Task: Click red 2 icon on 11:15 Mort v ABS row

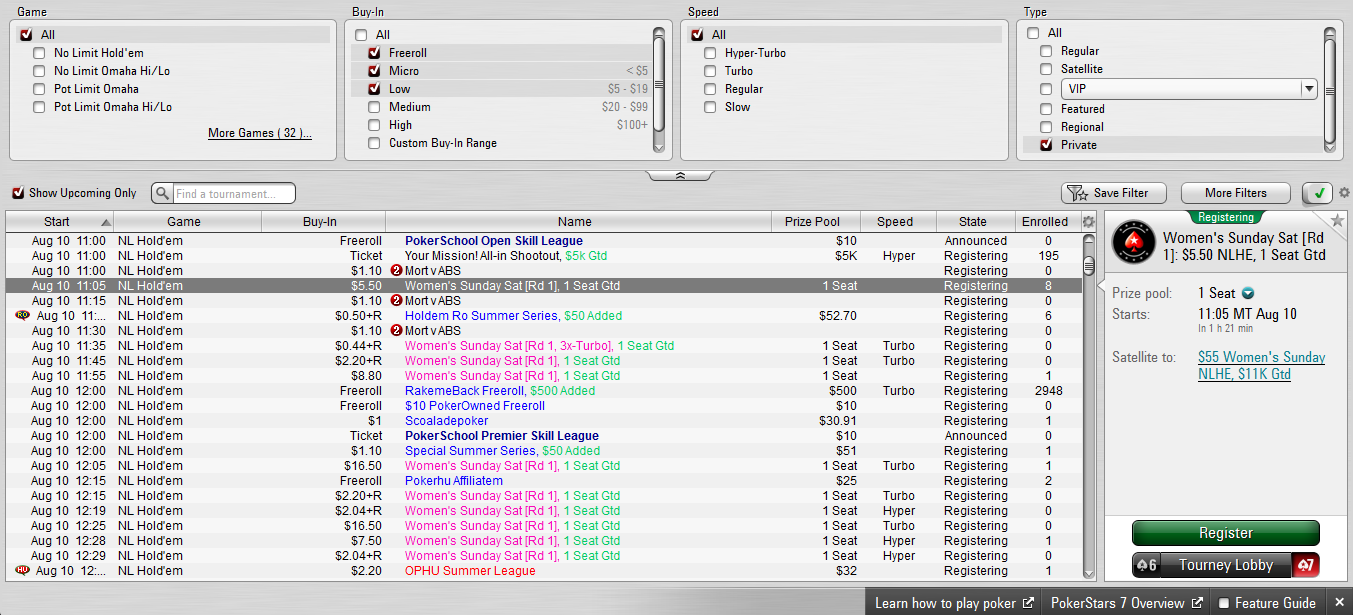Action: tap(396, 301)
